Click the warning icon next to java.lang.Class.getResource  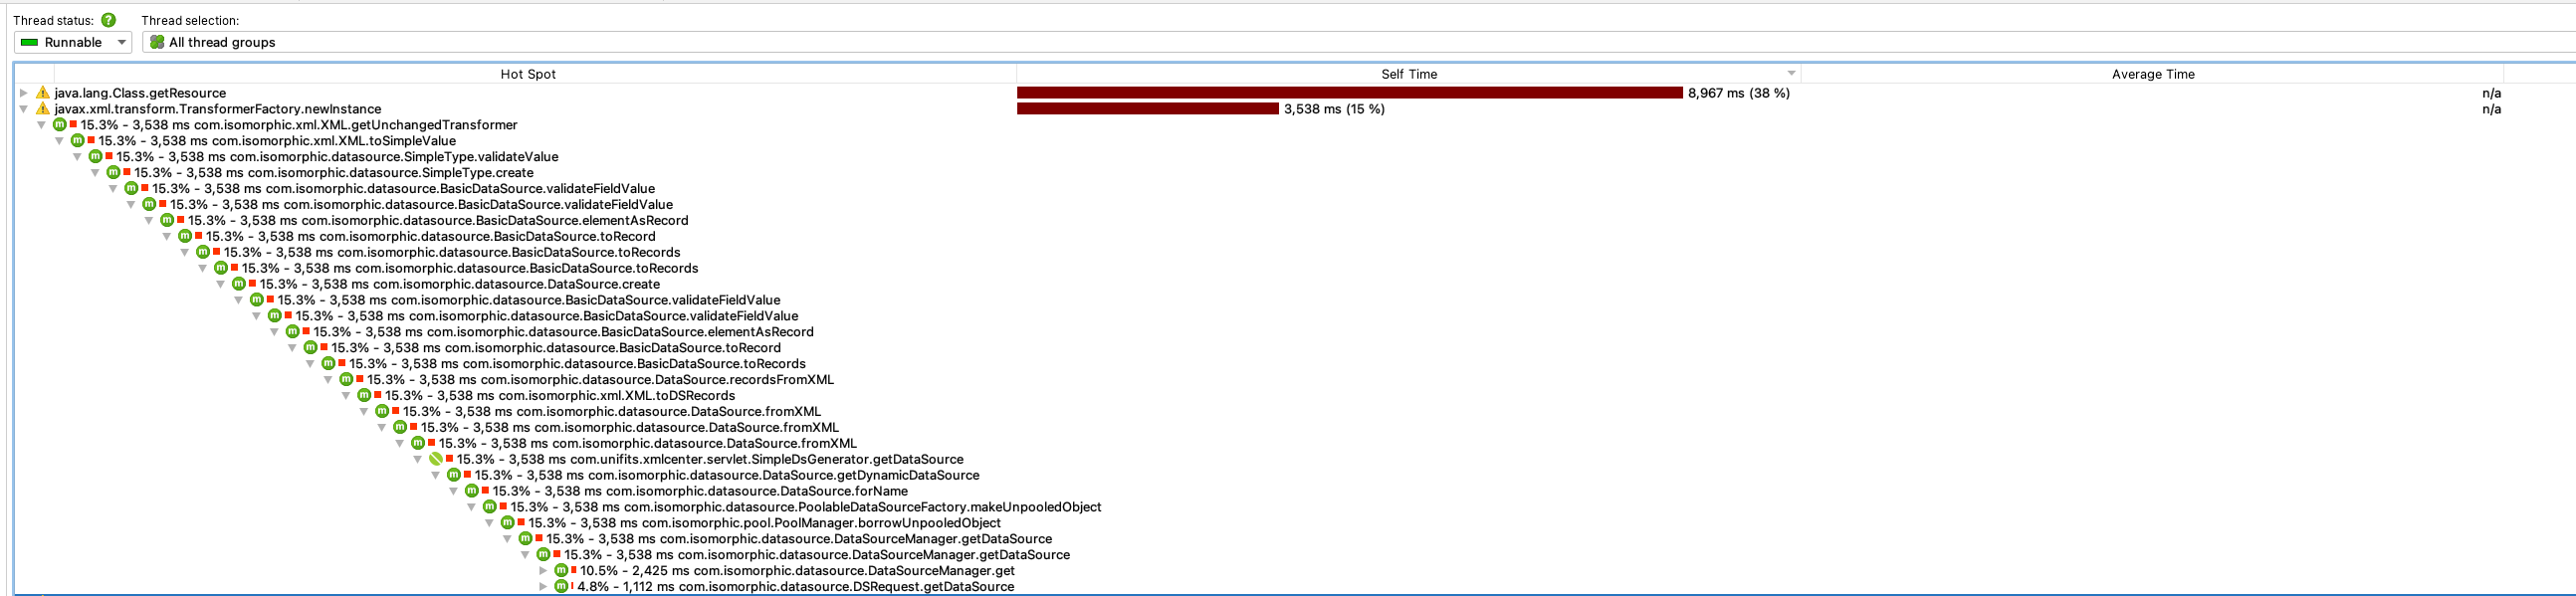point(42,93)
